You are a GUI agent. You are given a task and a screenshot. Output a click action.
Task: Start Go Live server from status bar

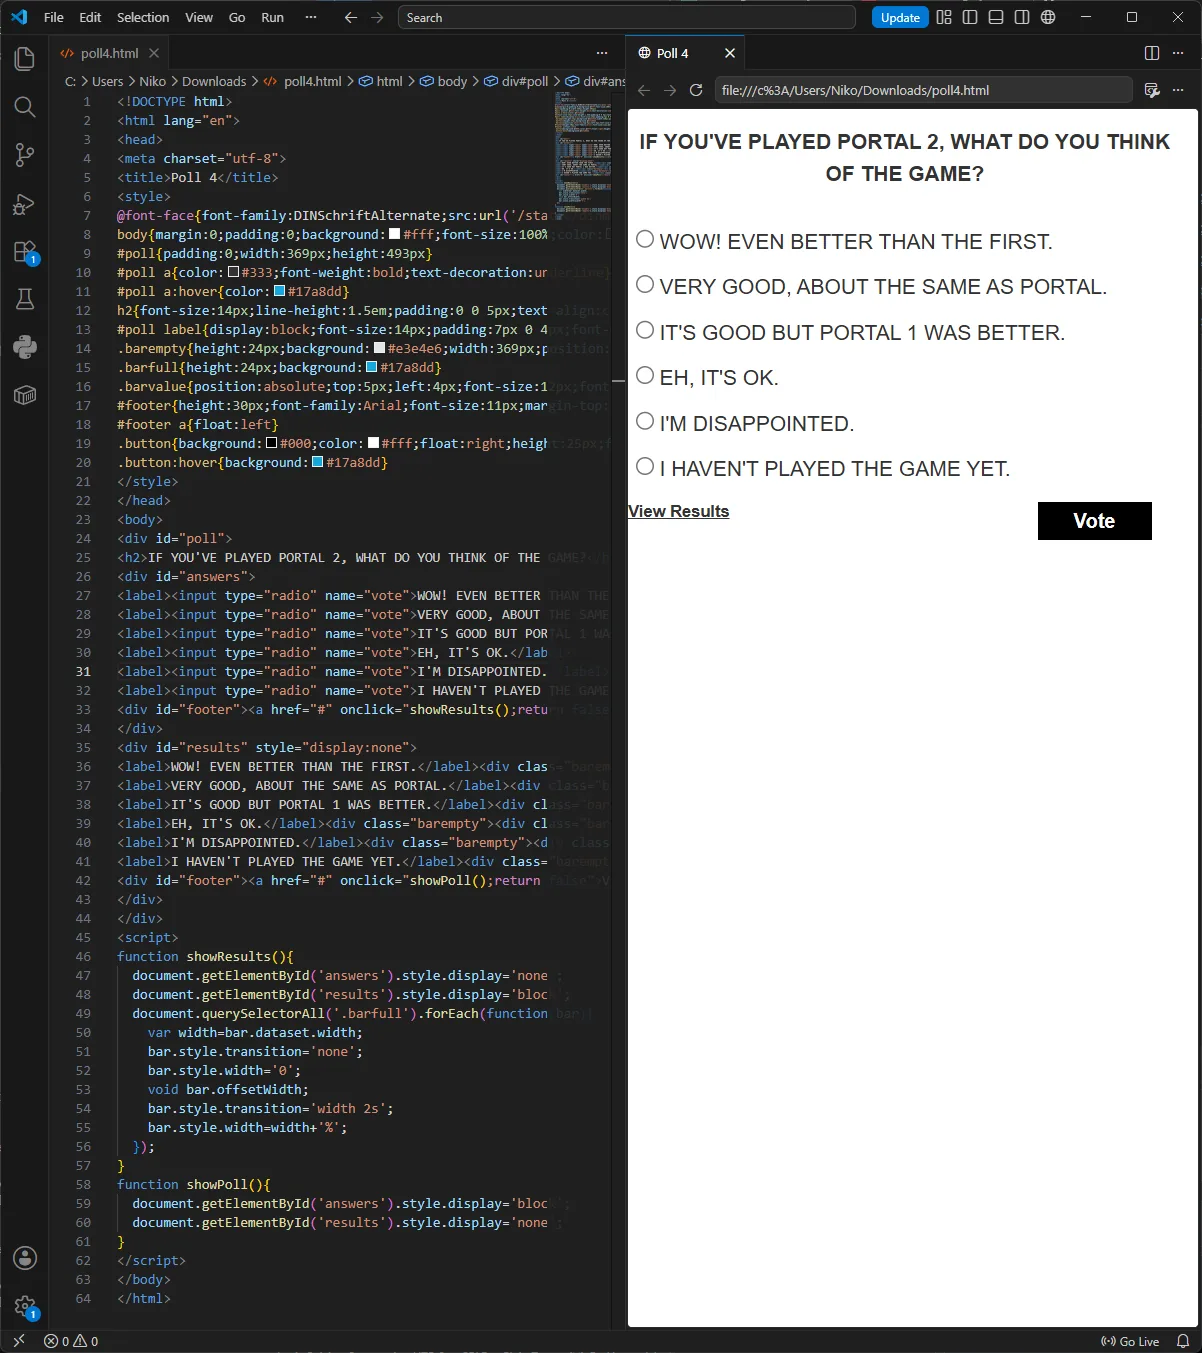point(1130,1341)
